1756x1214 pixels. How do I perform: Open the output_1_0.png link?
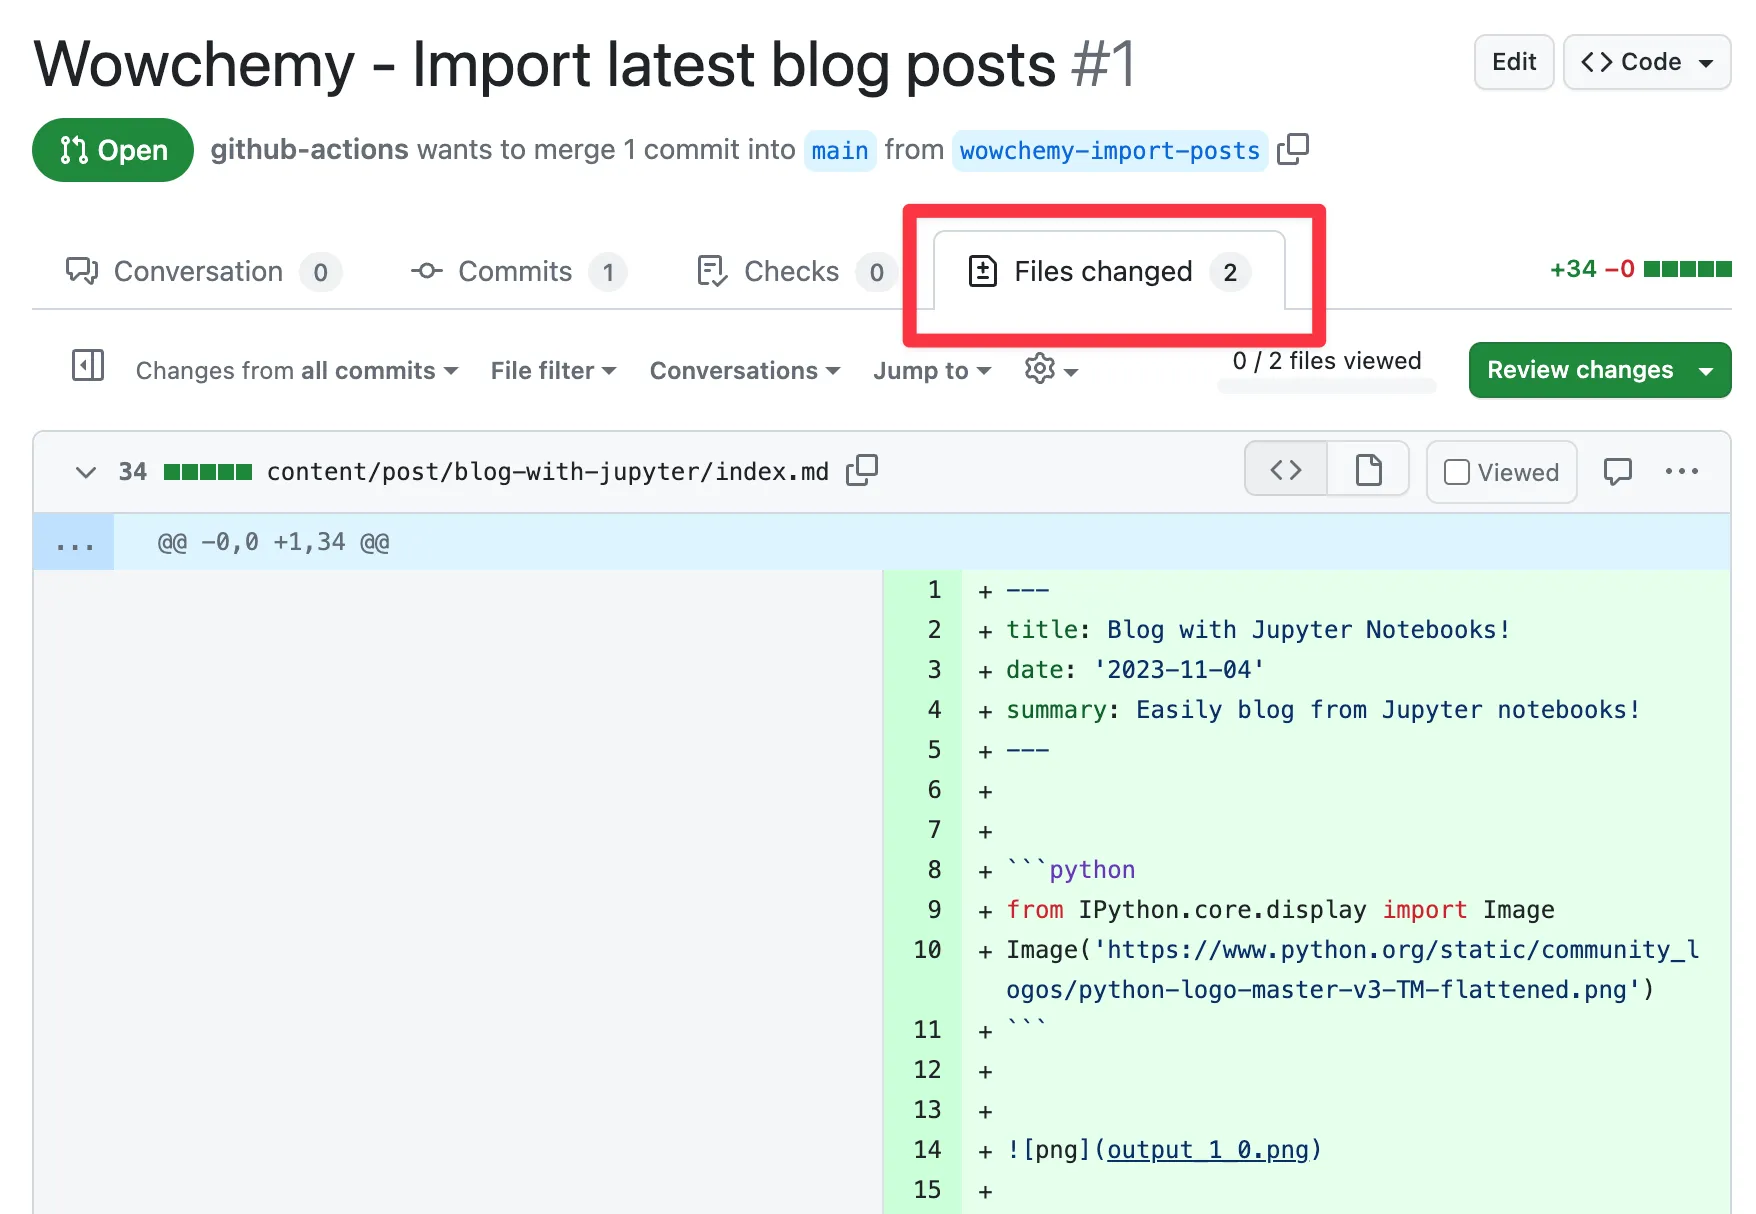(1209, 1149)
